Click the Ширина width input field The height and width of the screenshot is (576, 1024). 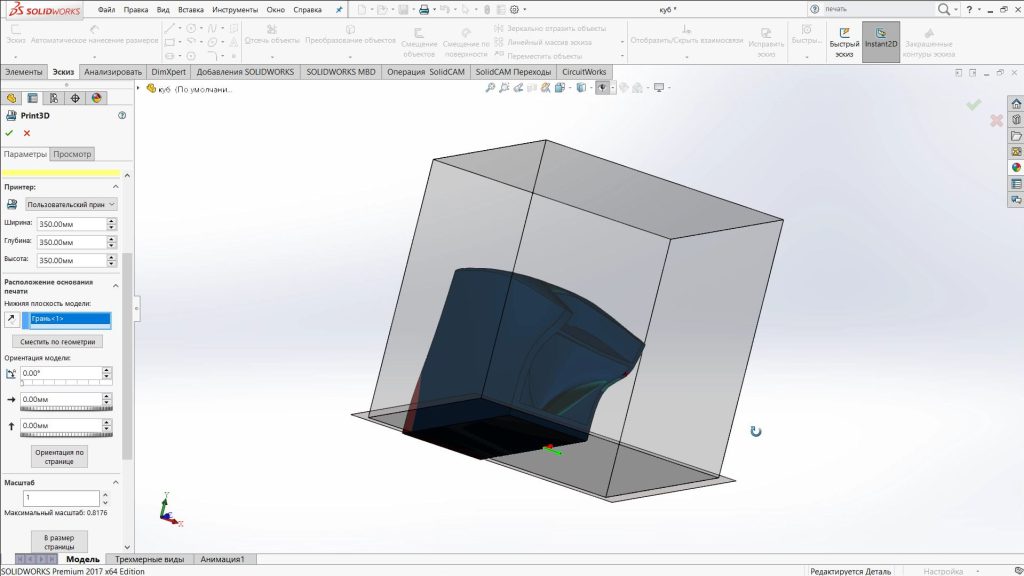point(71,224)
